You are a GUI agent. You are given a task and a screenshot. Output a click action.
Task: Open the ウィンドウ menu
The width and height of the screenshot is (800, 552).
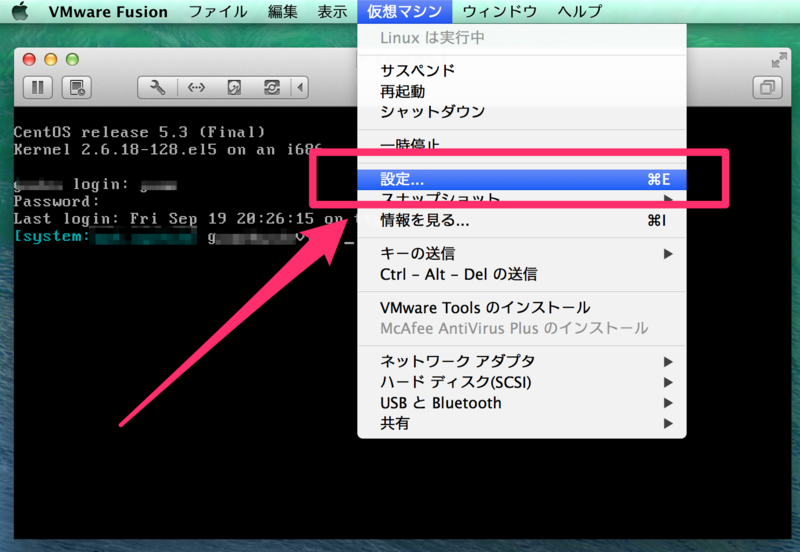click(499, 11)
